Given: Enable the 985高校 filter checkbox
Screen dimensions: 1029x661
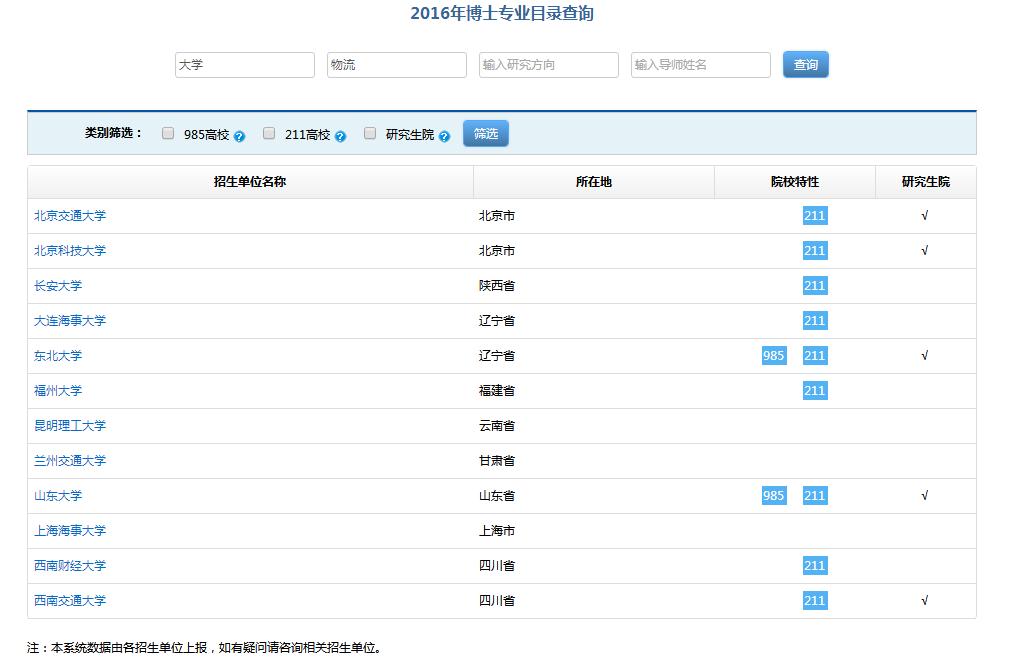Looking at the screenshot, I should click(x=167, y=131).
